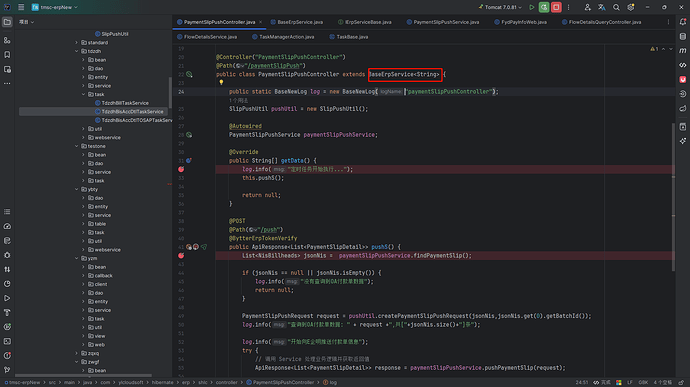Open the Tomcat 7.0.81 run configuration dropdown
The height and width of the screenshot is (387, 690).
pos(500,7)
